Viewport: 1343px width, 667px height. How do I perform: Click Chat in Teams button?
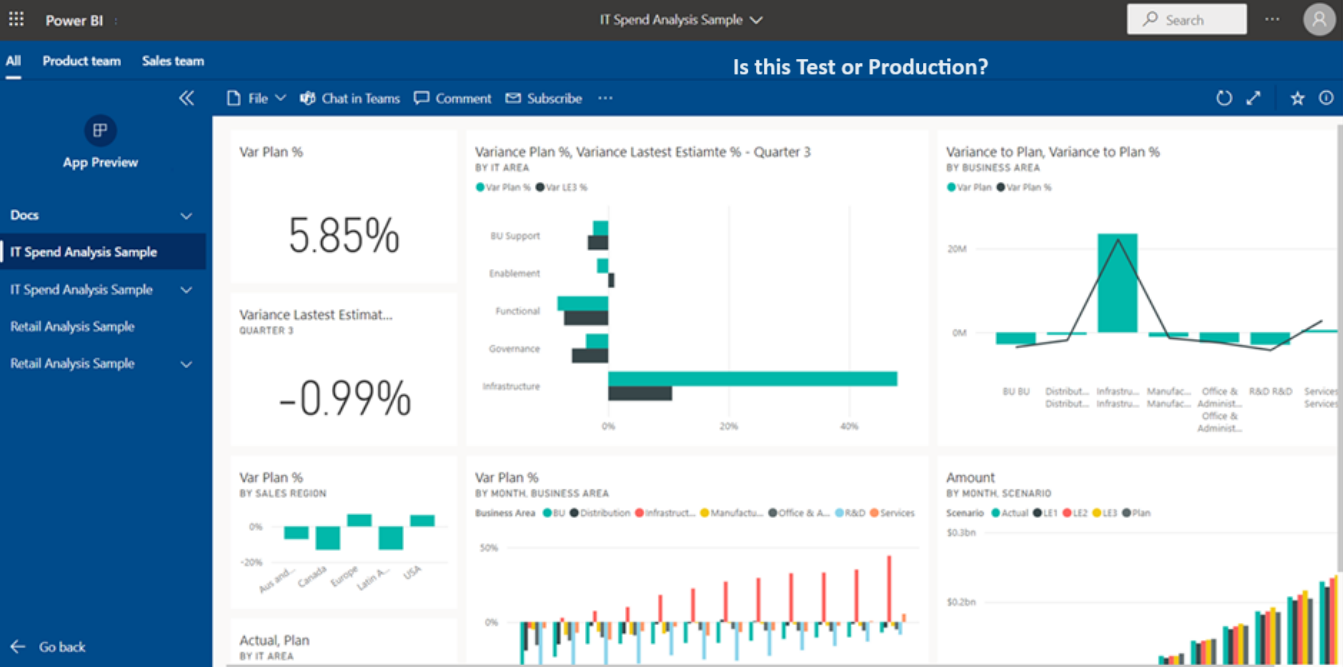[350, 98]
